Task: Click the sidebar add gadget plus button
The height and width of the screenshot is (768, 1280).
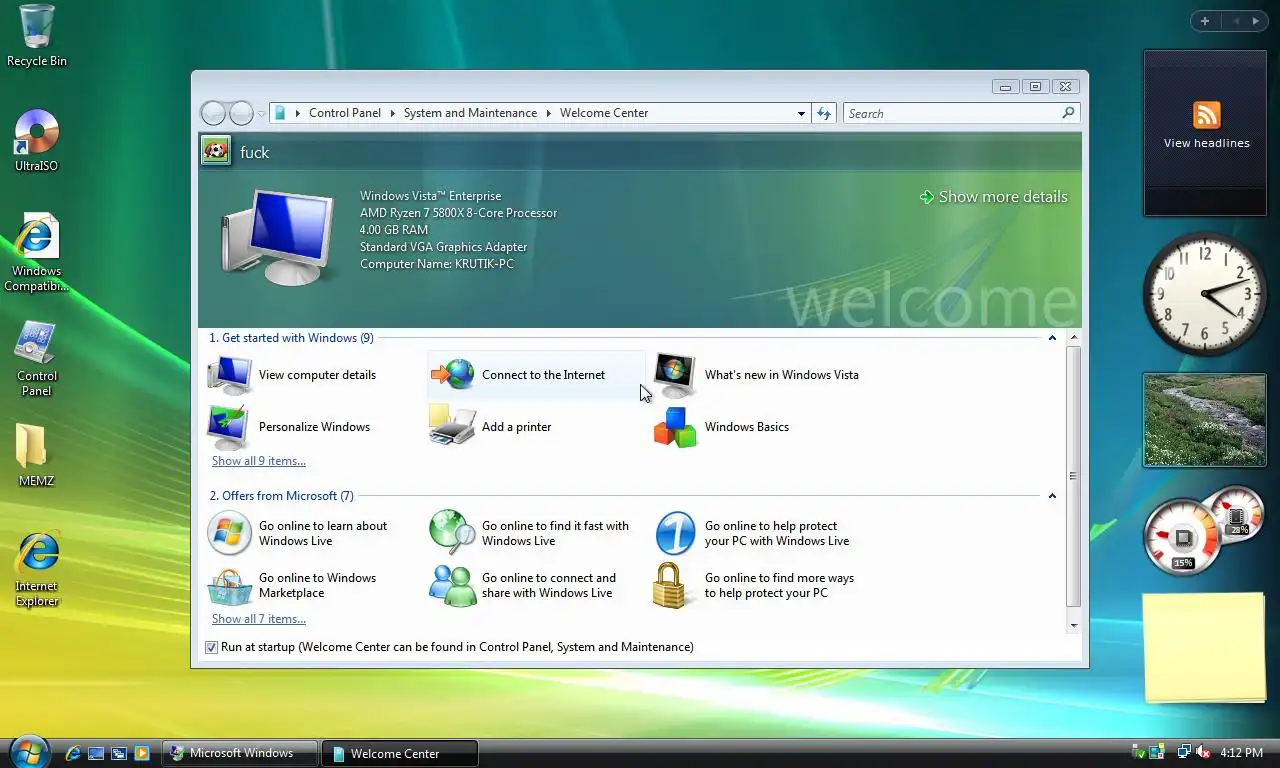Action: (x=1205, y=21)
